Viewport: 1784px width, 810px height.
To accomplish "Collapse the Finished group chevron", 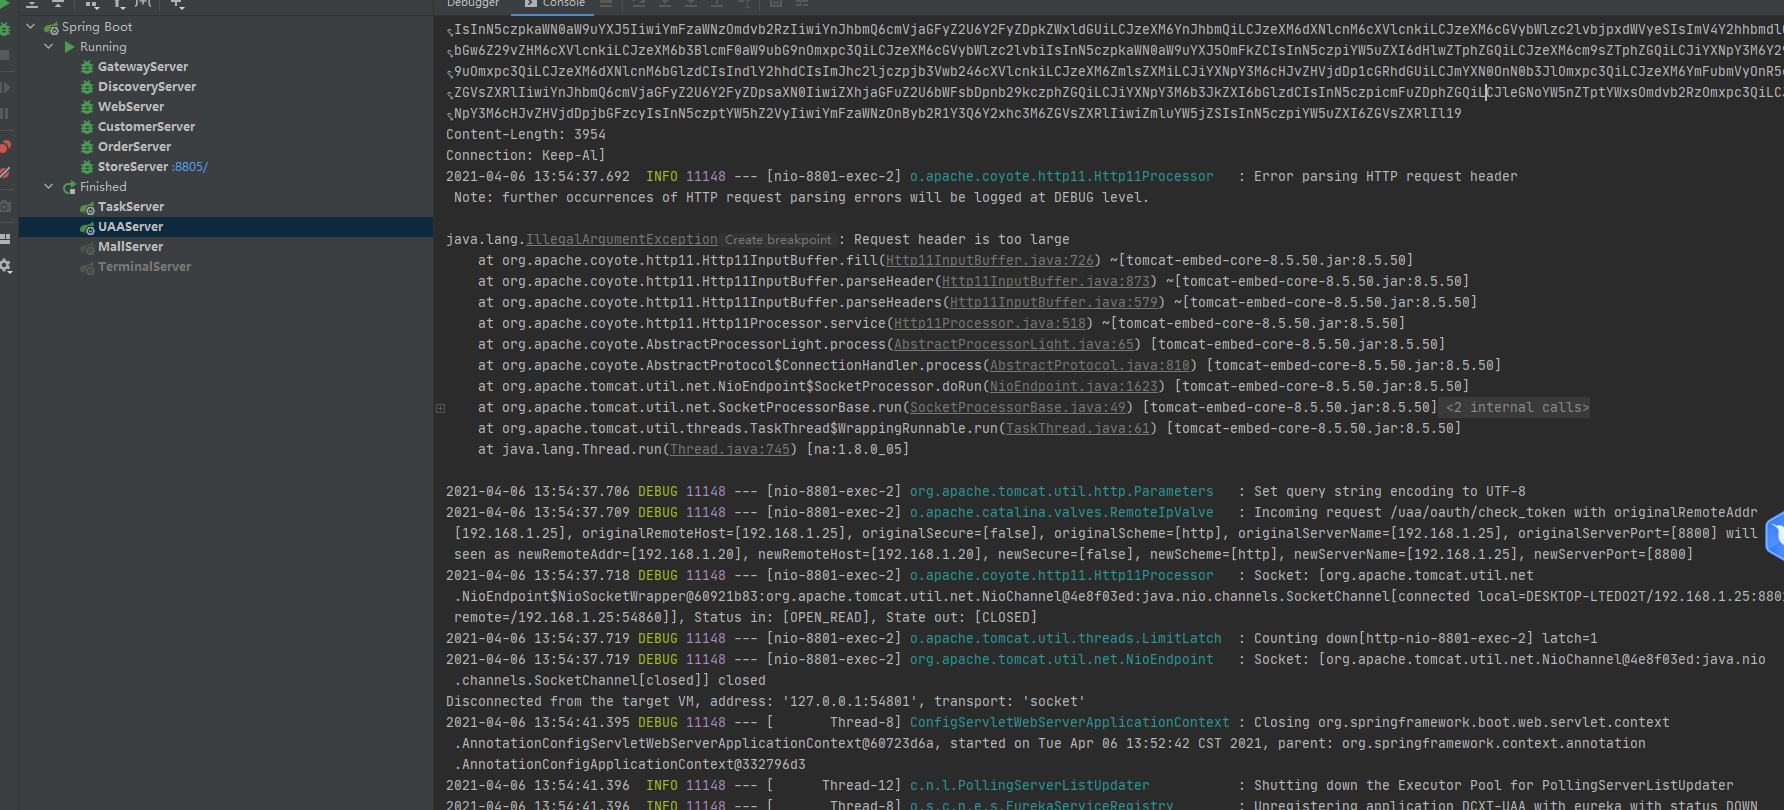I will [48, 186].
